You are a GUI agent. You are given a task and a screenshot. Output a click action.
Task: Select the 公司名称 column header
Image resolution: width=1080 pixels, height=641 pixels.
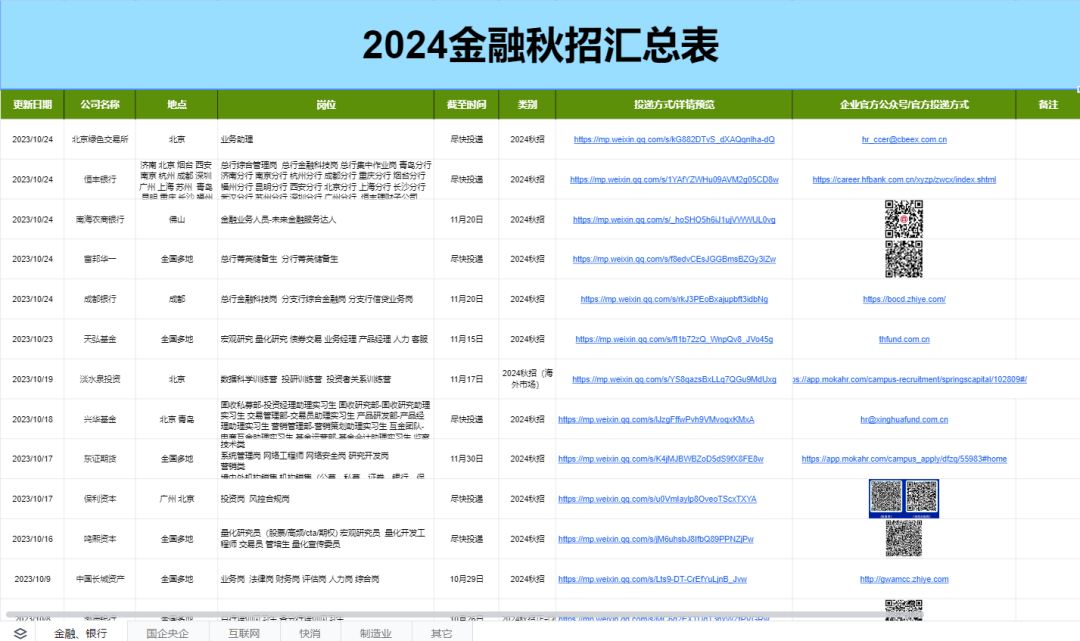[x=100, y=104]
